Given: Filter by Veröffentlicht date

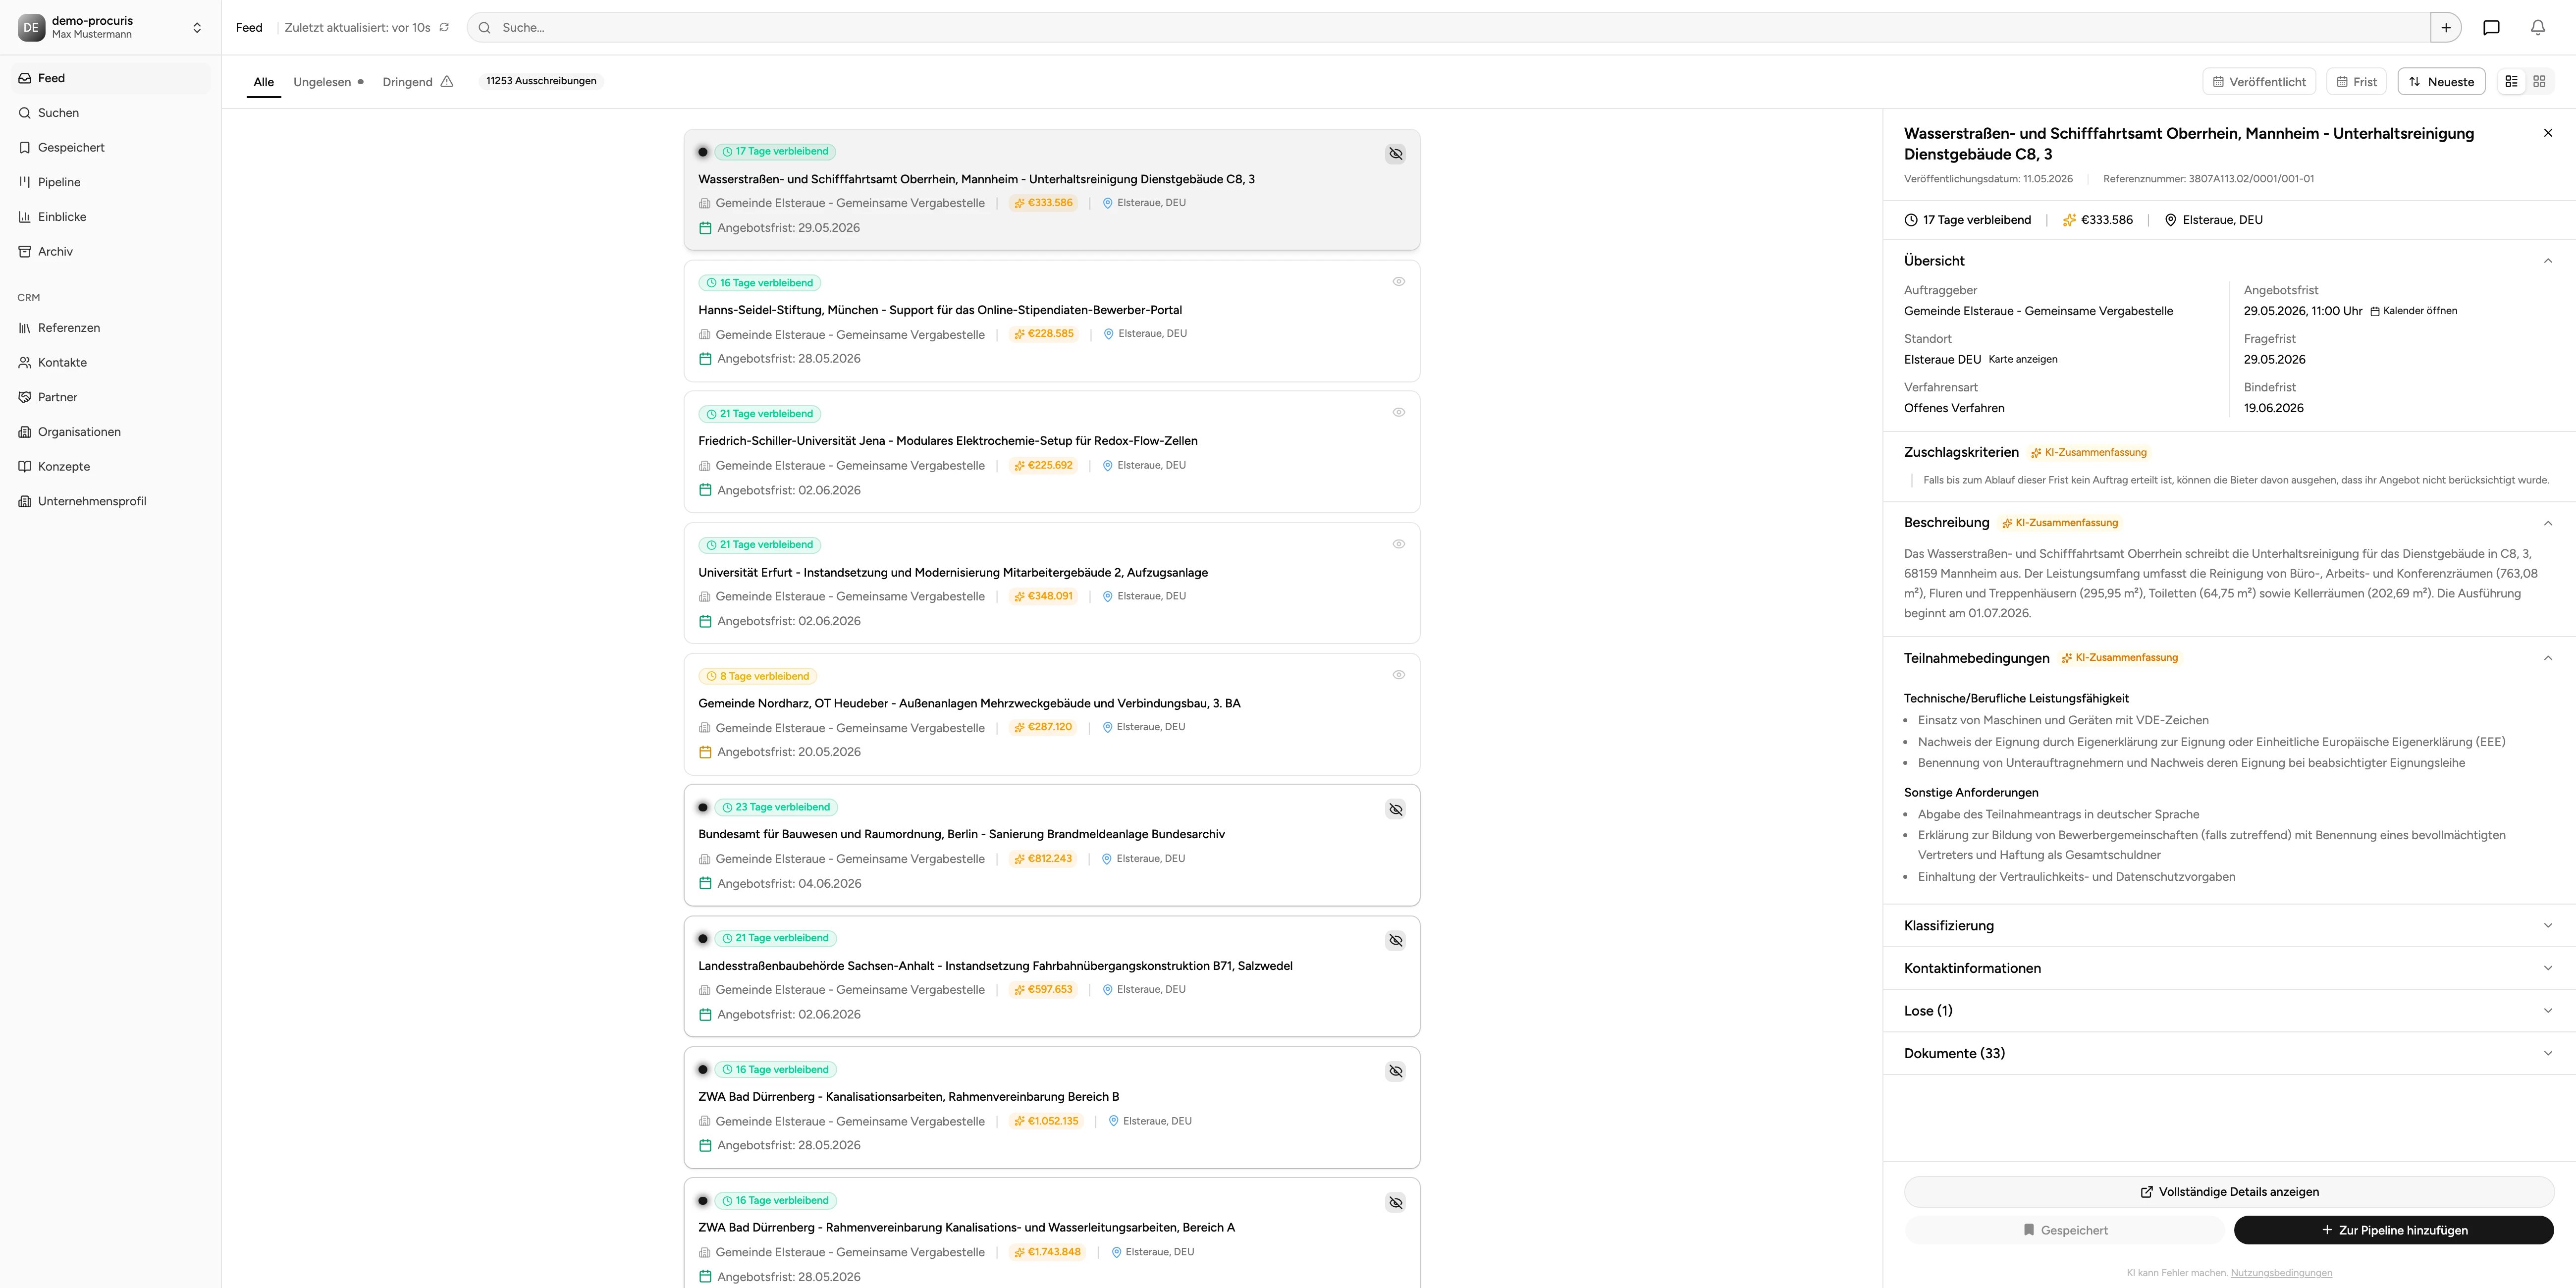Looking at the screenshot, I should click(2259, 82).
